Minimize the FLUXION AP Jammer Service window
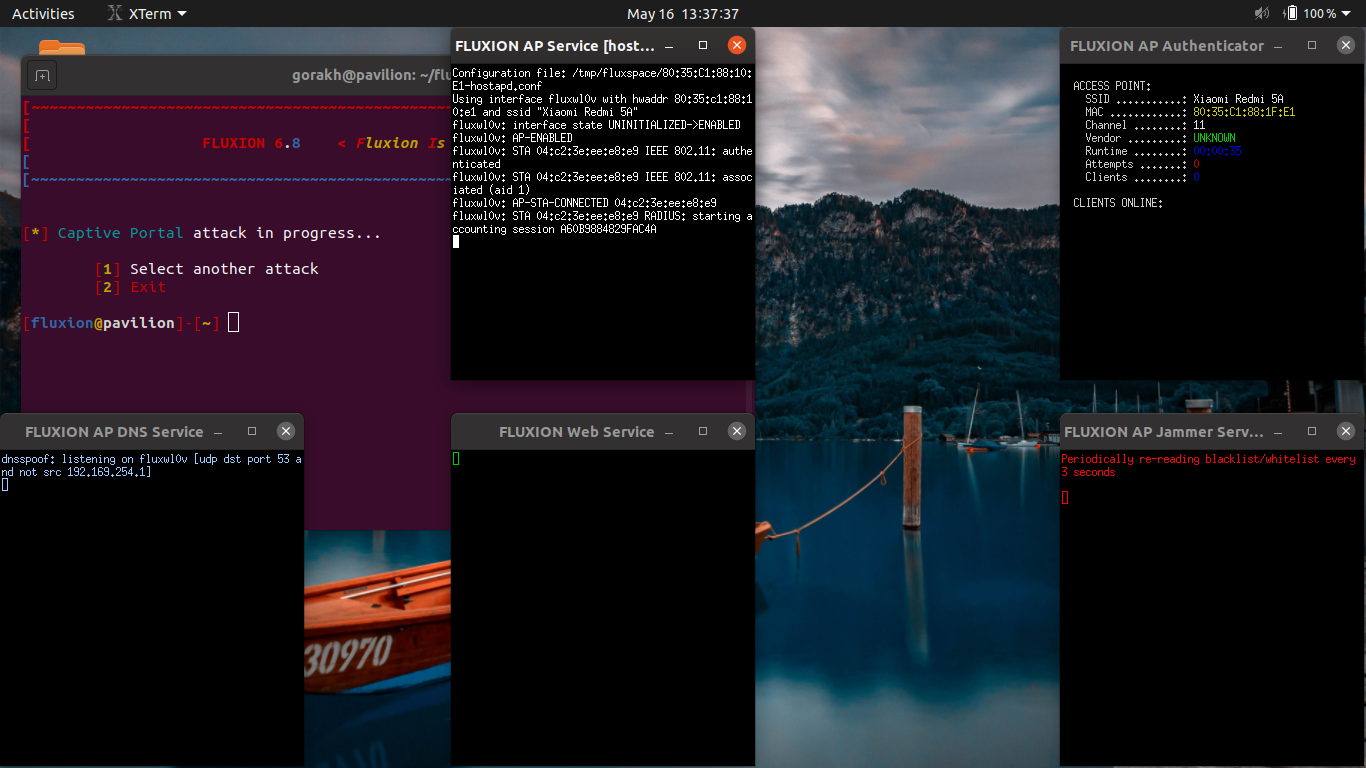This screenshot has width=1366, height=768. click(1278, 431)
